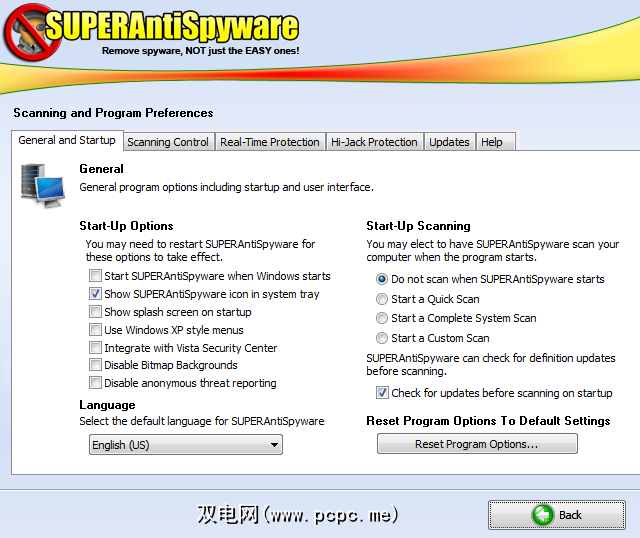The width and height of the screenshot is (640, 538).
Task: Choose Start a Complete System Scan
Action: pyautogui.click(x=382, y=318)
